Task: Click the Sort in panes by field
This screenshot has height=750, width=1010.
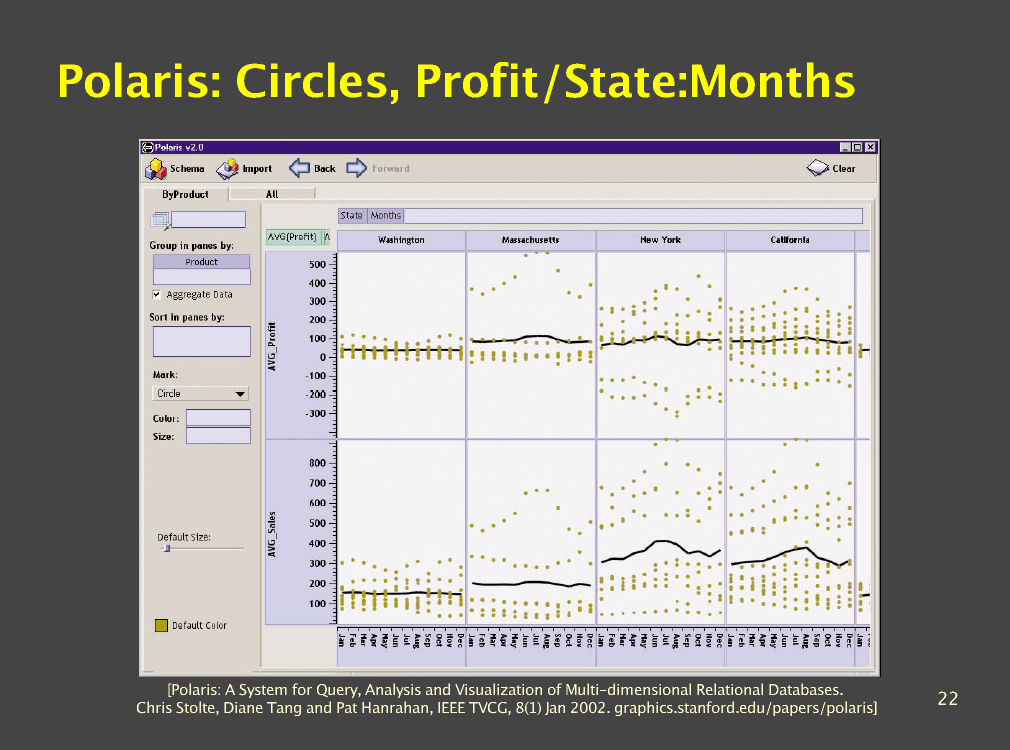Action: (x=202, y=341)
